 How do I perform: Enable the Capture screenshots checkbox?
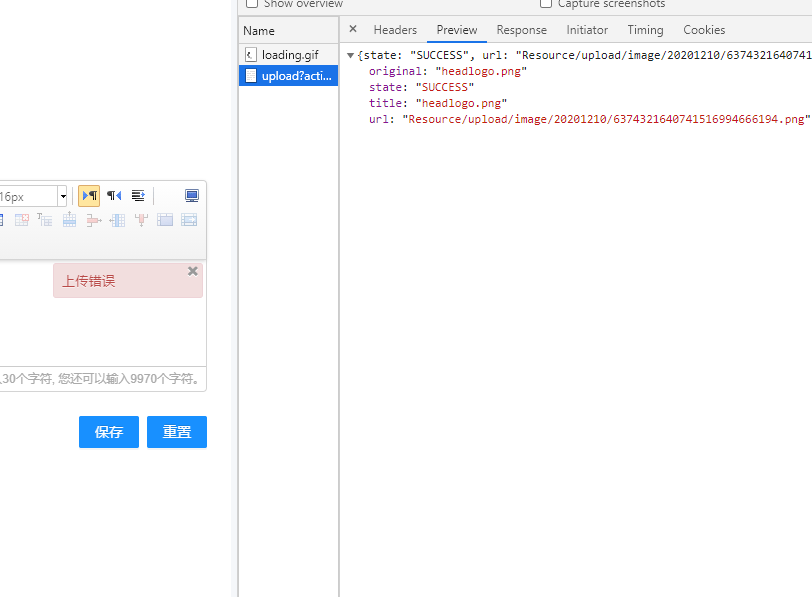tap(546, 4)
